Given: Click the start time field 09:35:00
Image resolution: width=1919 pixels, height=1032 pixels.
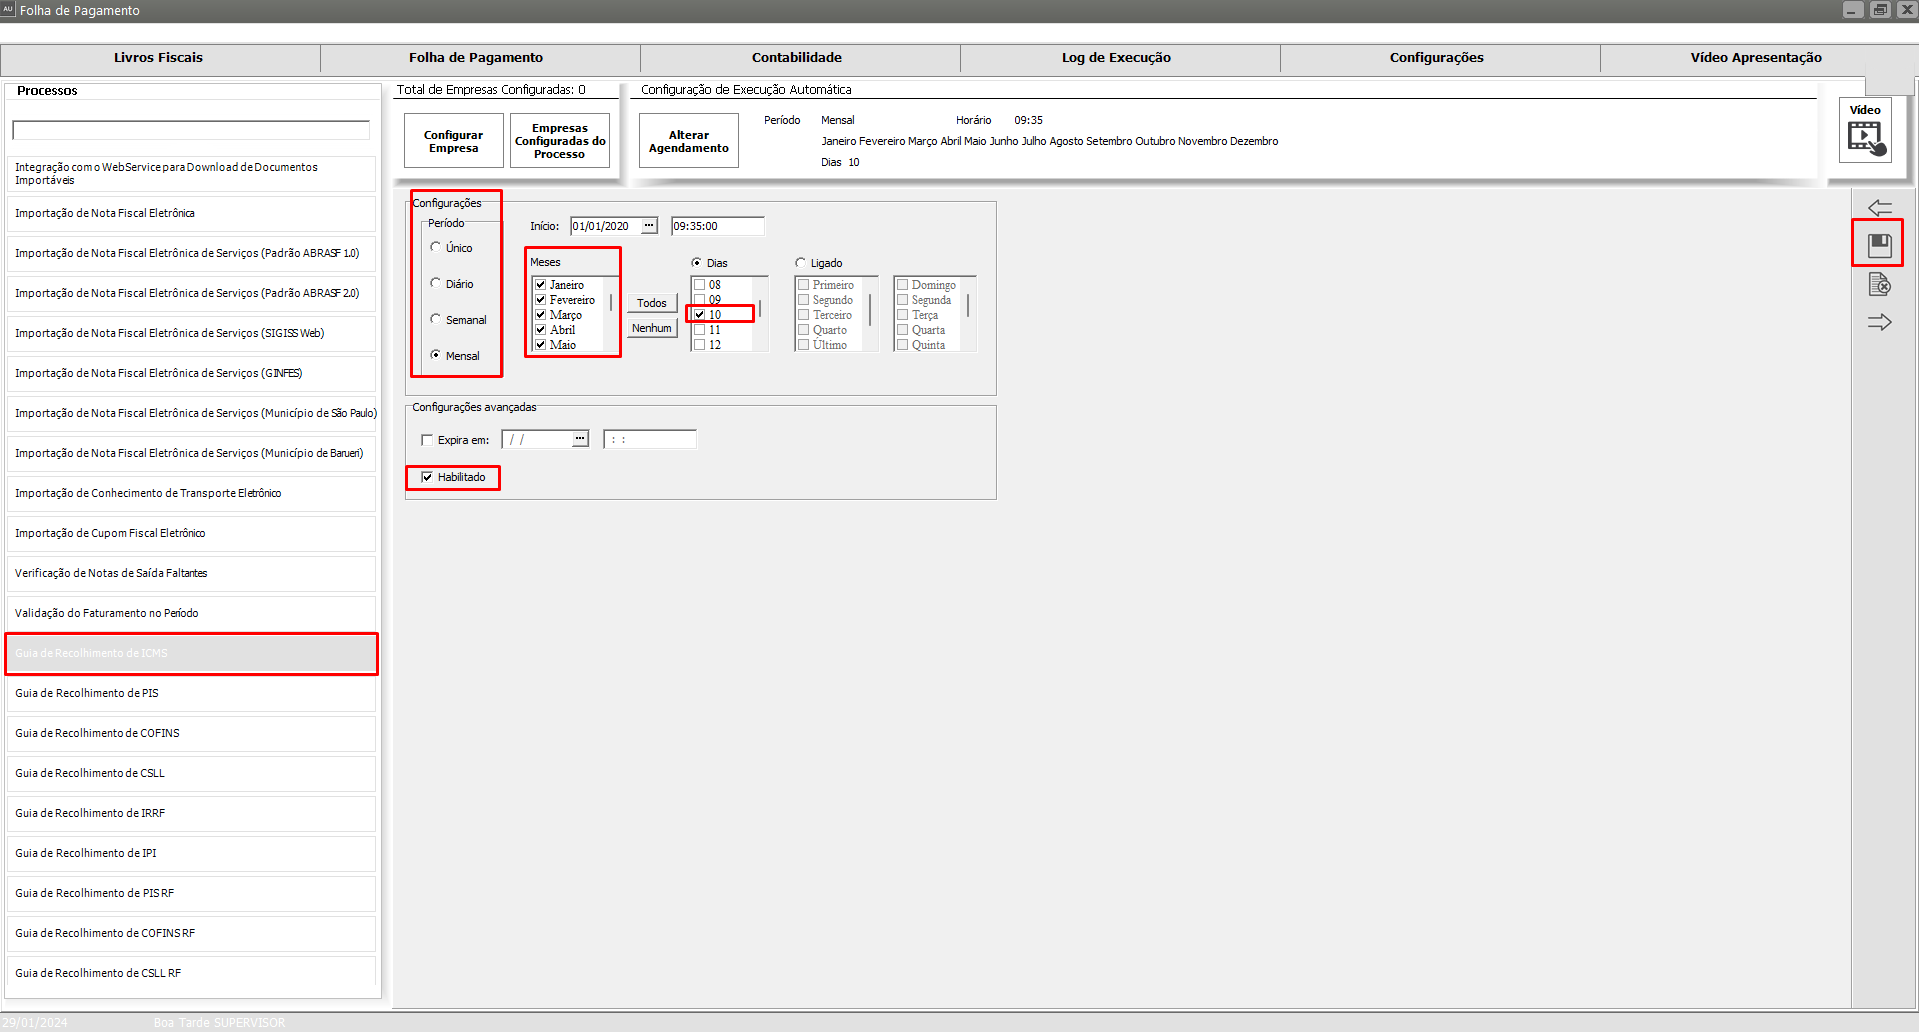Looking at the screenshot, I should pos(718,226).
